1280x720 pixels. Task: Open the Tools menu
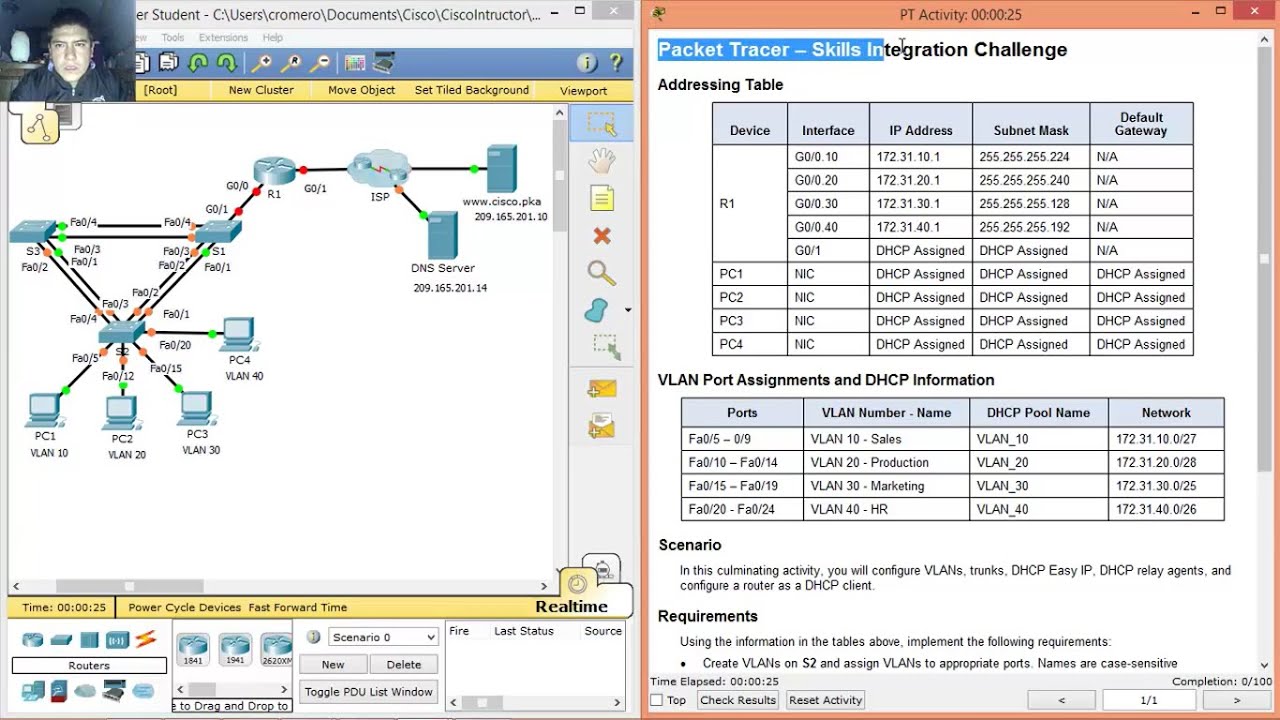pos(173,38)
